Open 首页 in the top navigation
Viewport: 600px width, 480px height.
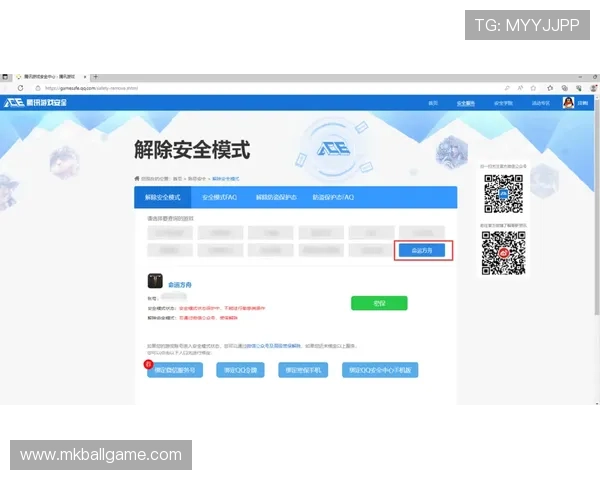pyautogui.click(x=433, y=103)
